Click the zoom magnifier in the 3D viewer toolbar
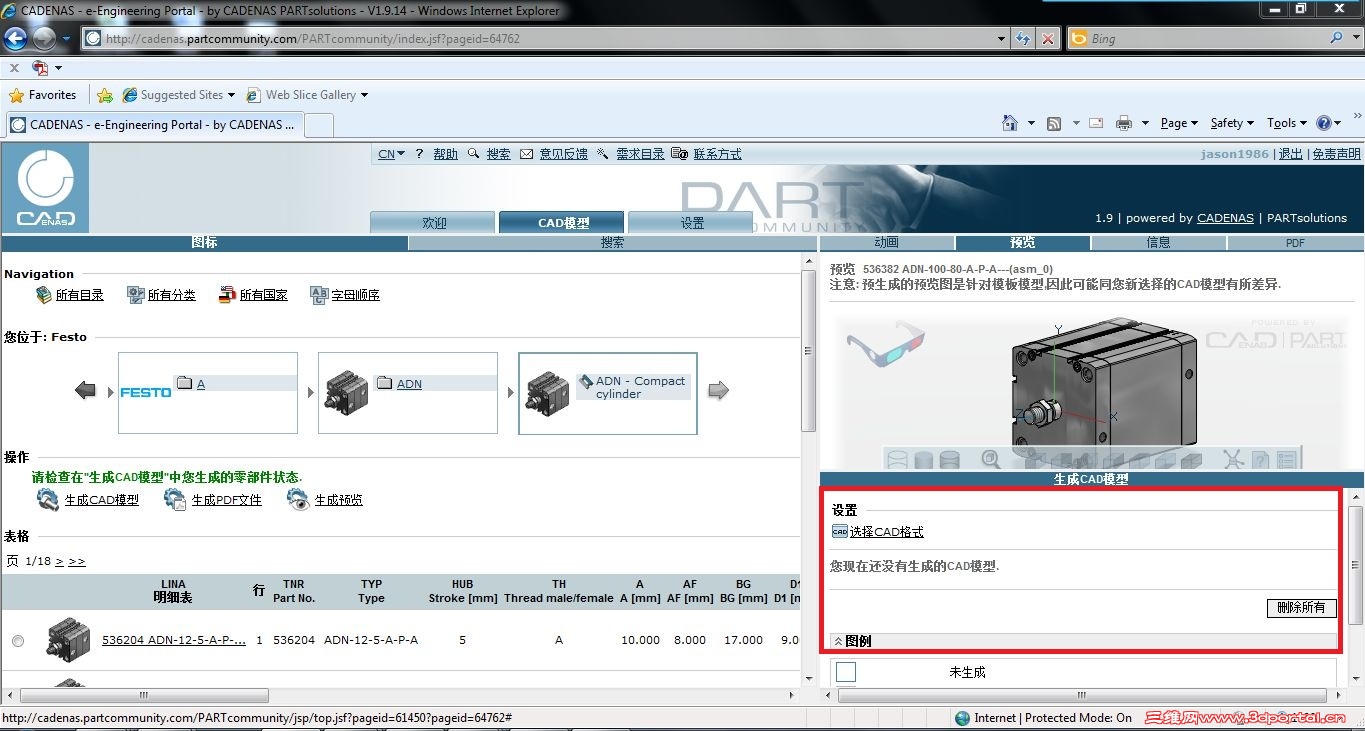 tap(991, 459)
